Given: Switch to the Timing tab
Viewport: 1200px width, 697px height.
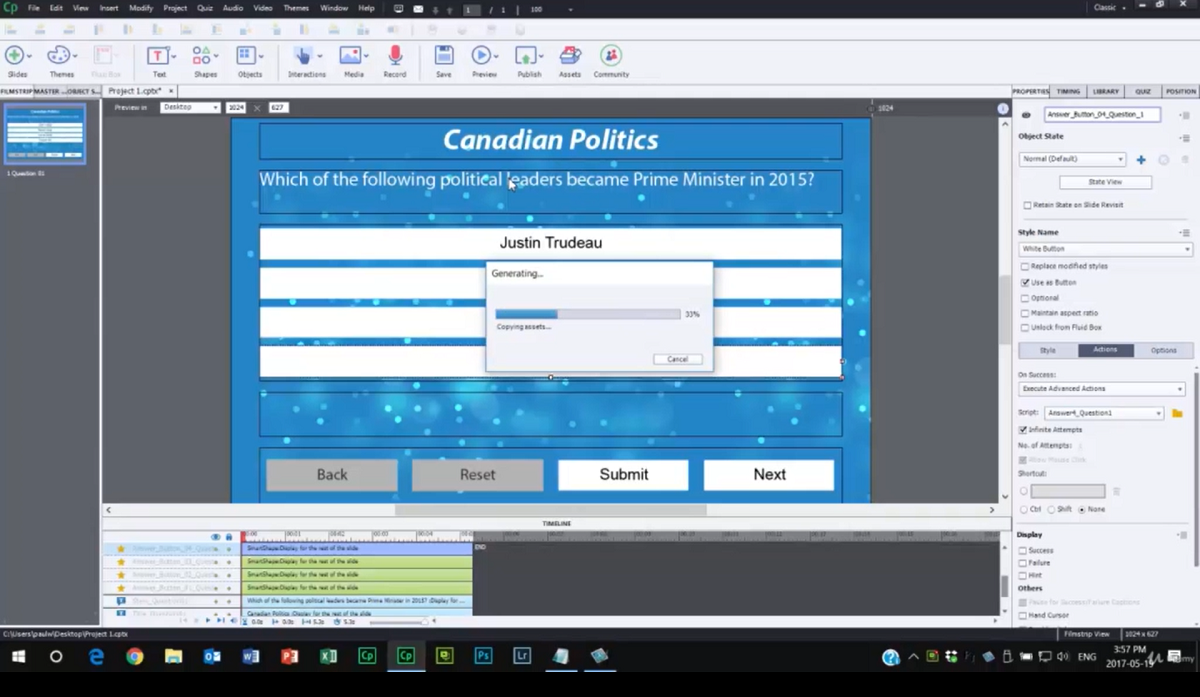Looking at the screenshot, I should (1068, 91).
